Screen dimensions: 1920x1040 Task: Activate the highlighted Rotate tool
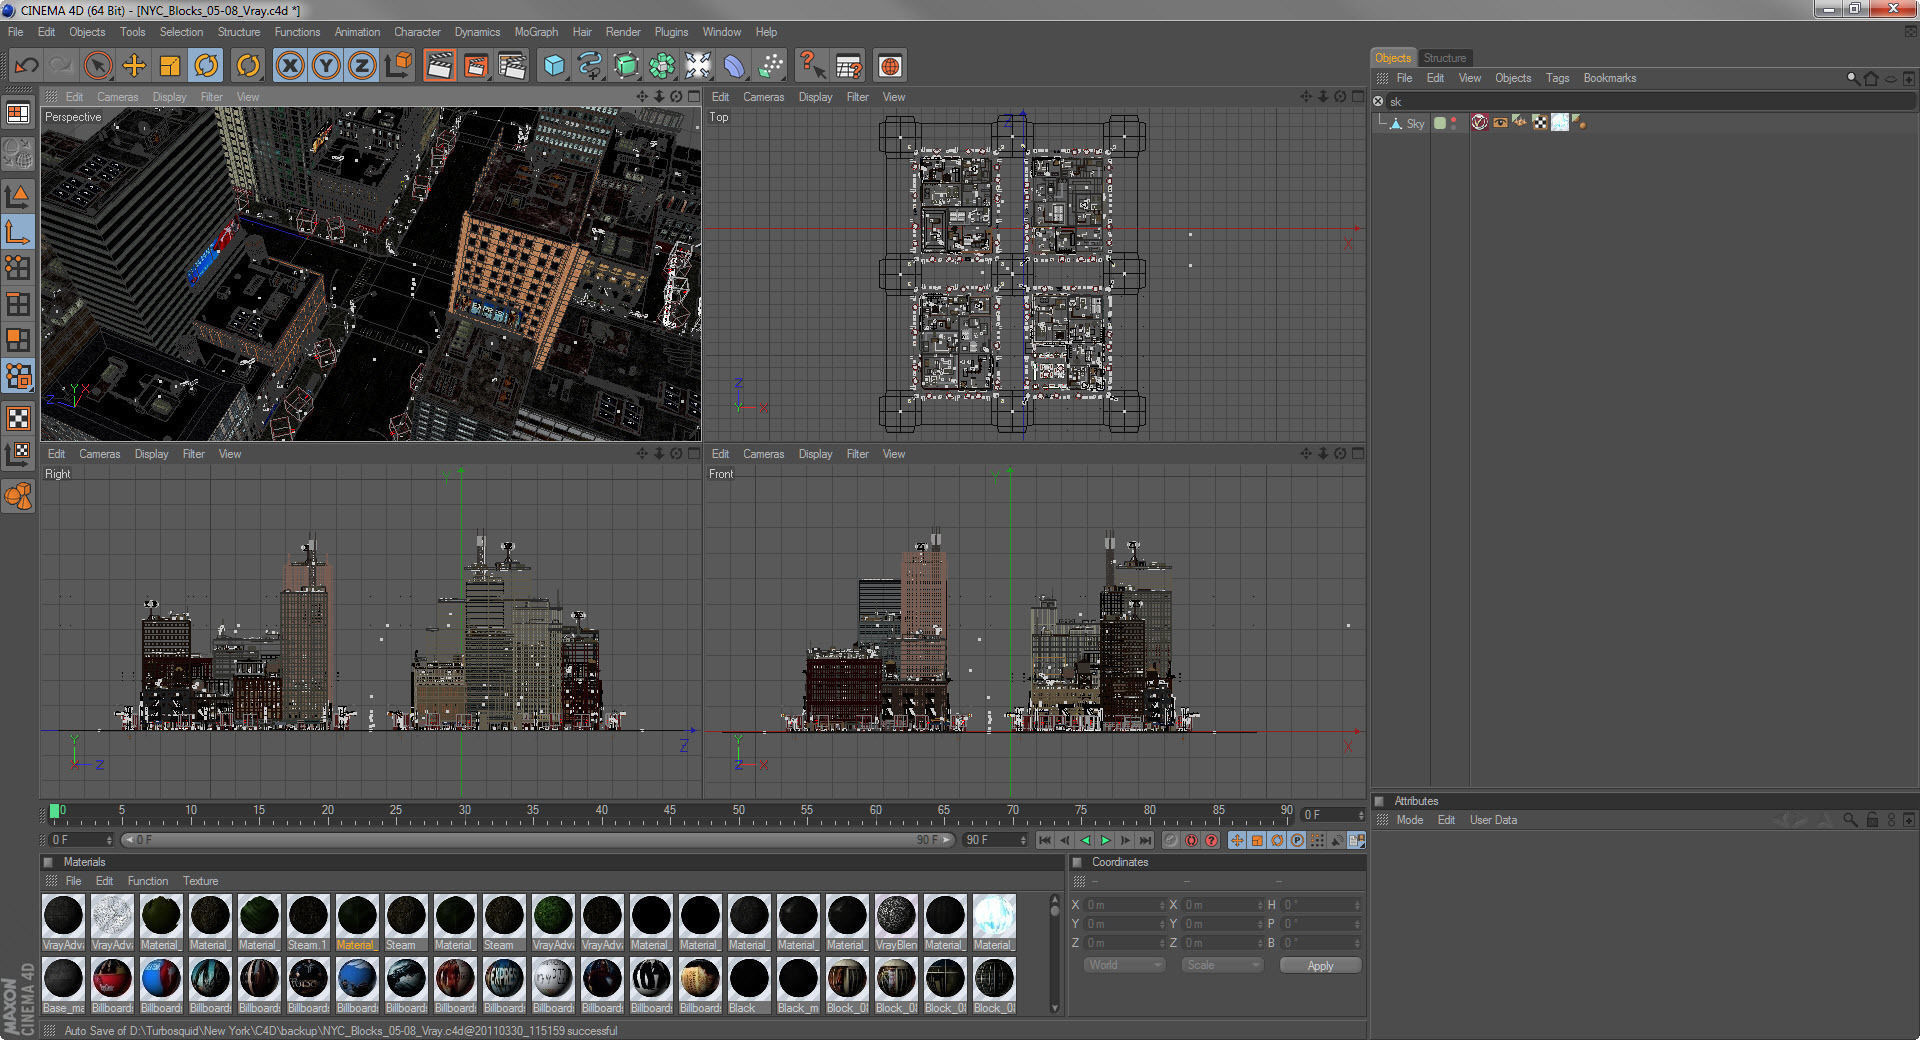(x=206, y=66)
